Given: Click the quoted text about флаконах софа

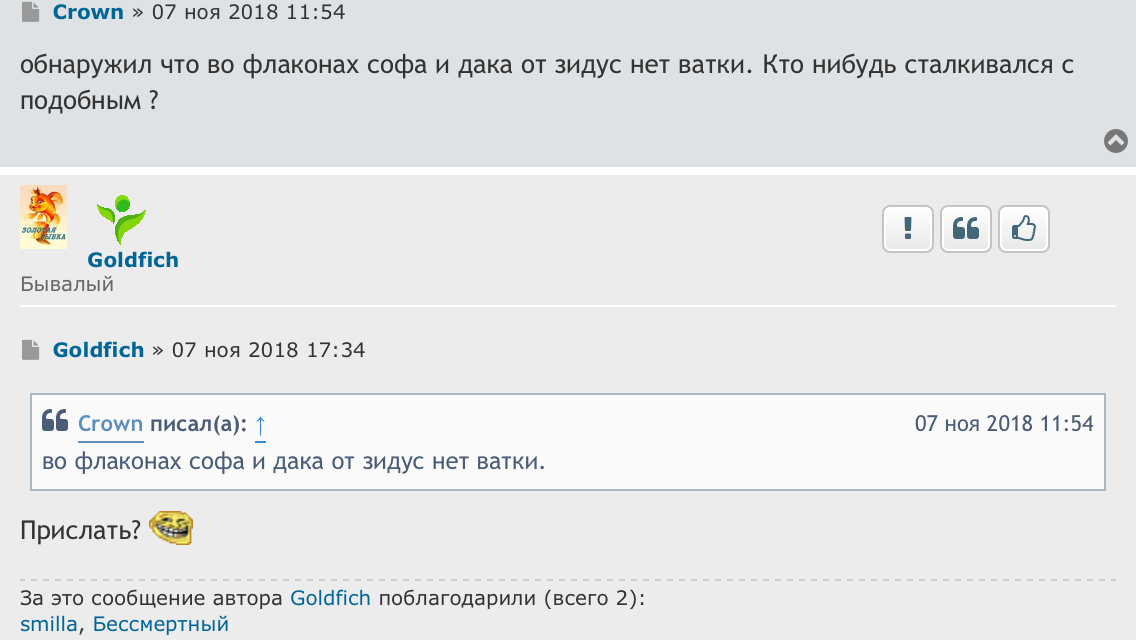Looking at the screenshot, I should [x=294, y=462].
